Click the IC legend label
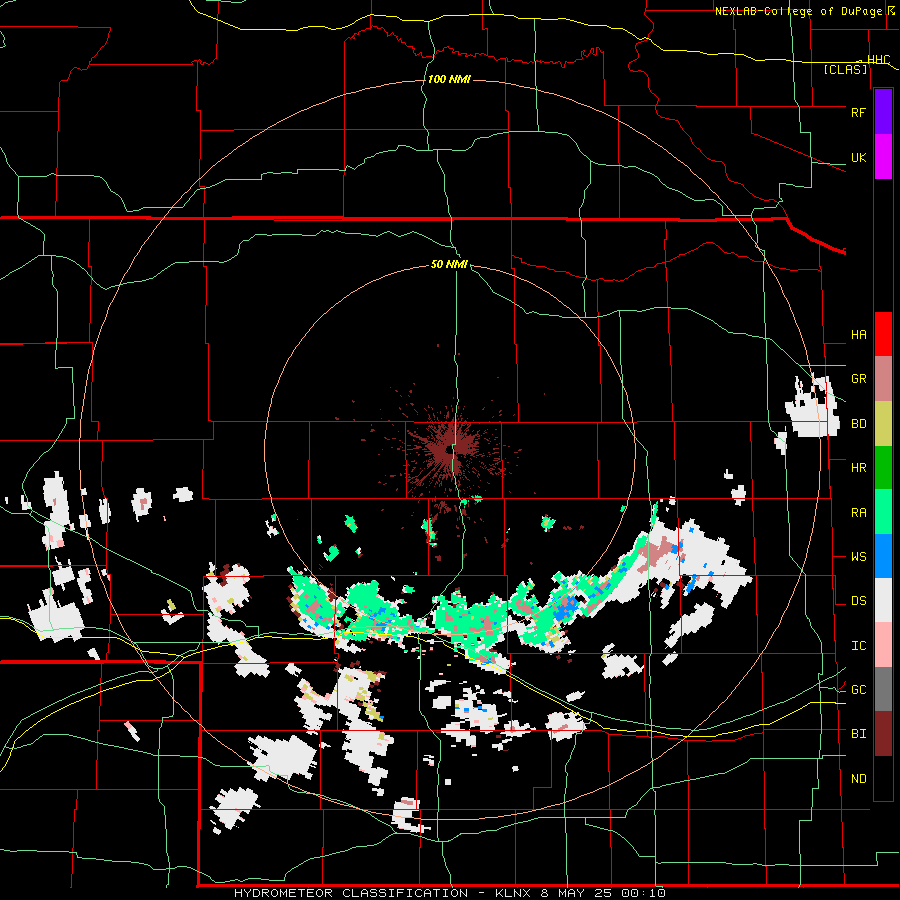 coord(858,646)
